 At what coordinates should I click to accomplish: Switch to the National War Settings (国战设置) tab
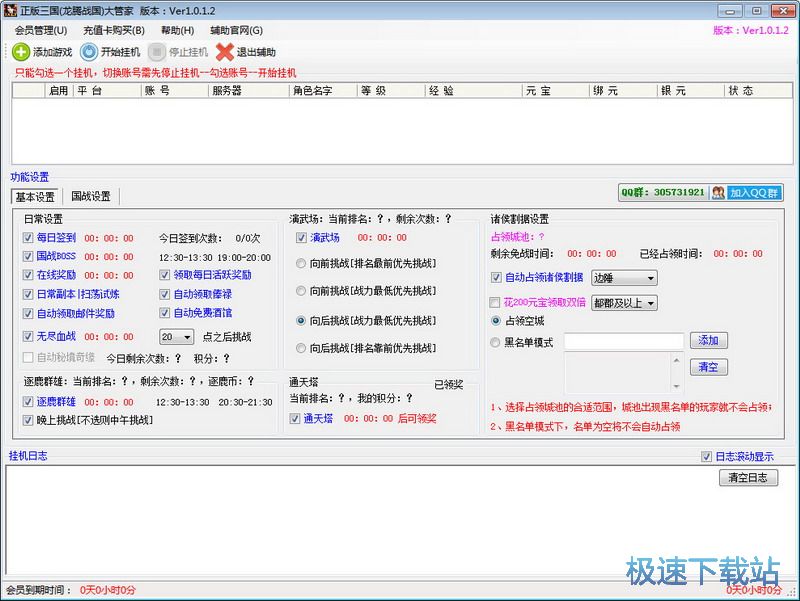pyautogui.click(x=90, y=197)
